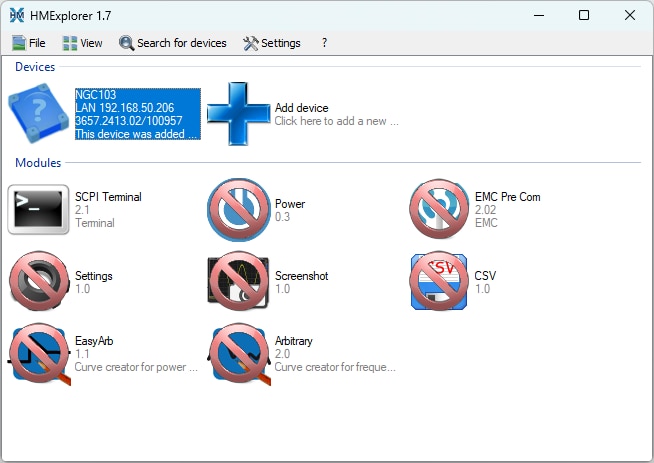Click the Screenshot module icon
The image size is (654, 463).
[x=239, y=281]
